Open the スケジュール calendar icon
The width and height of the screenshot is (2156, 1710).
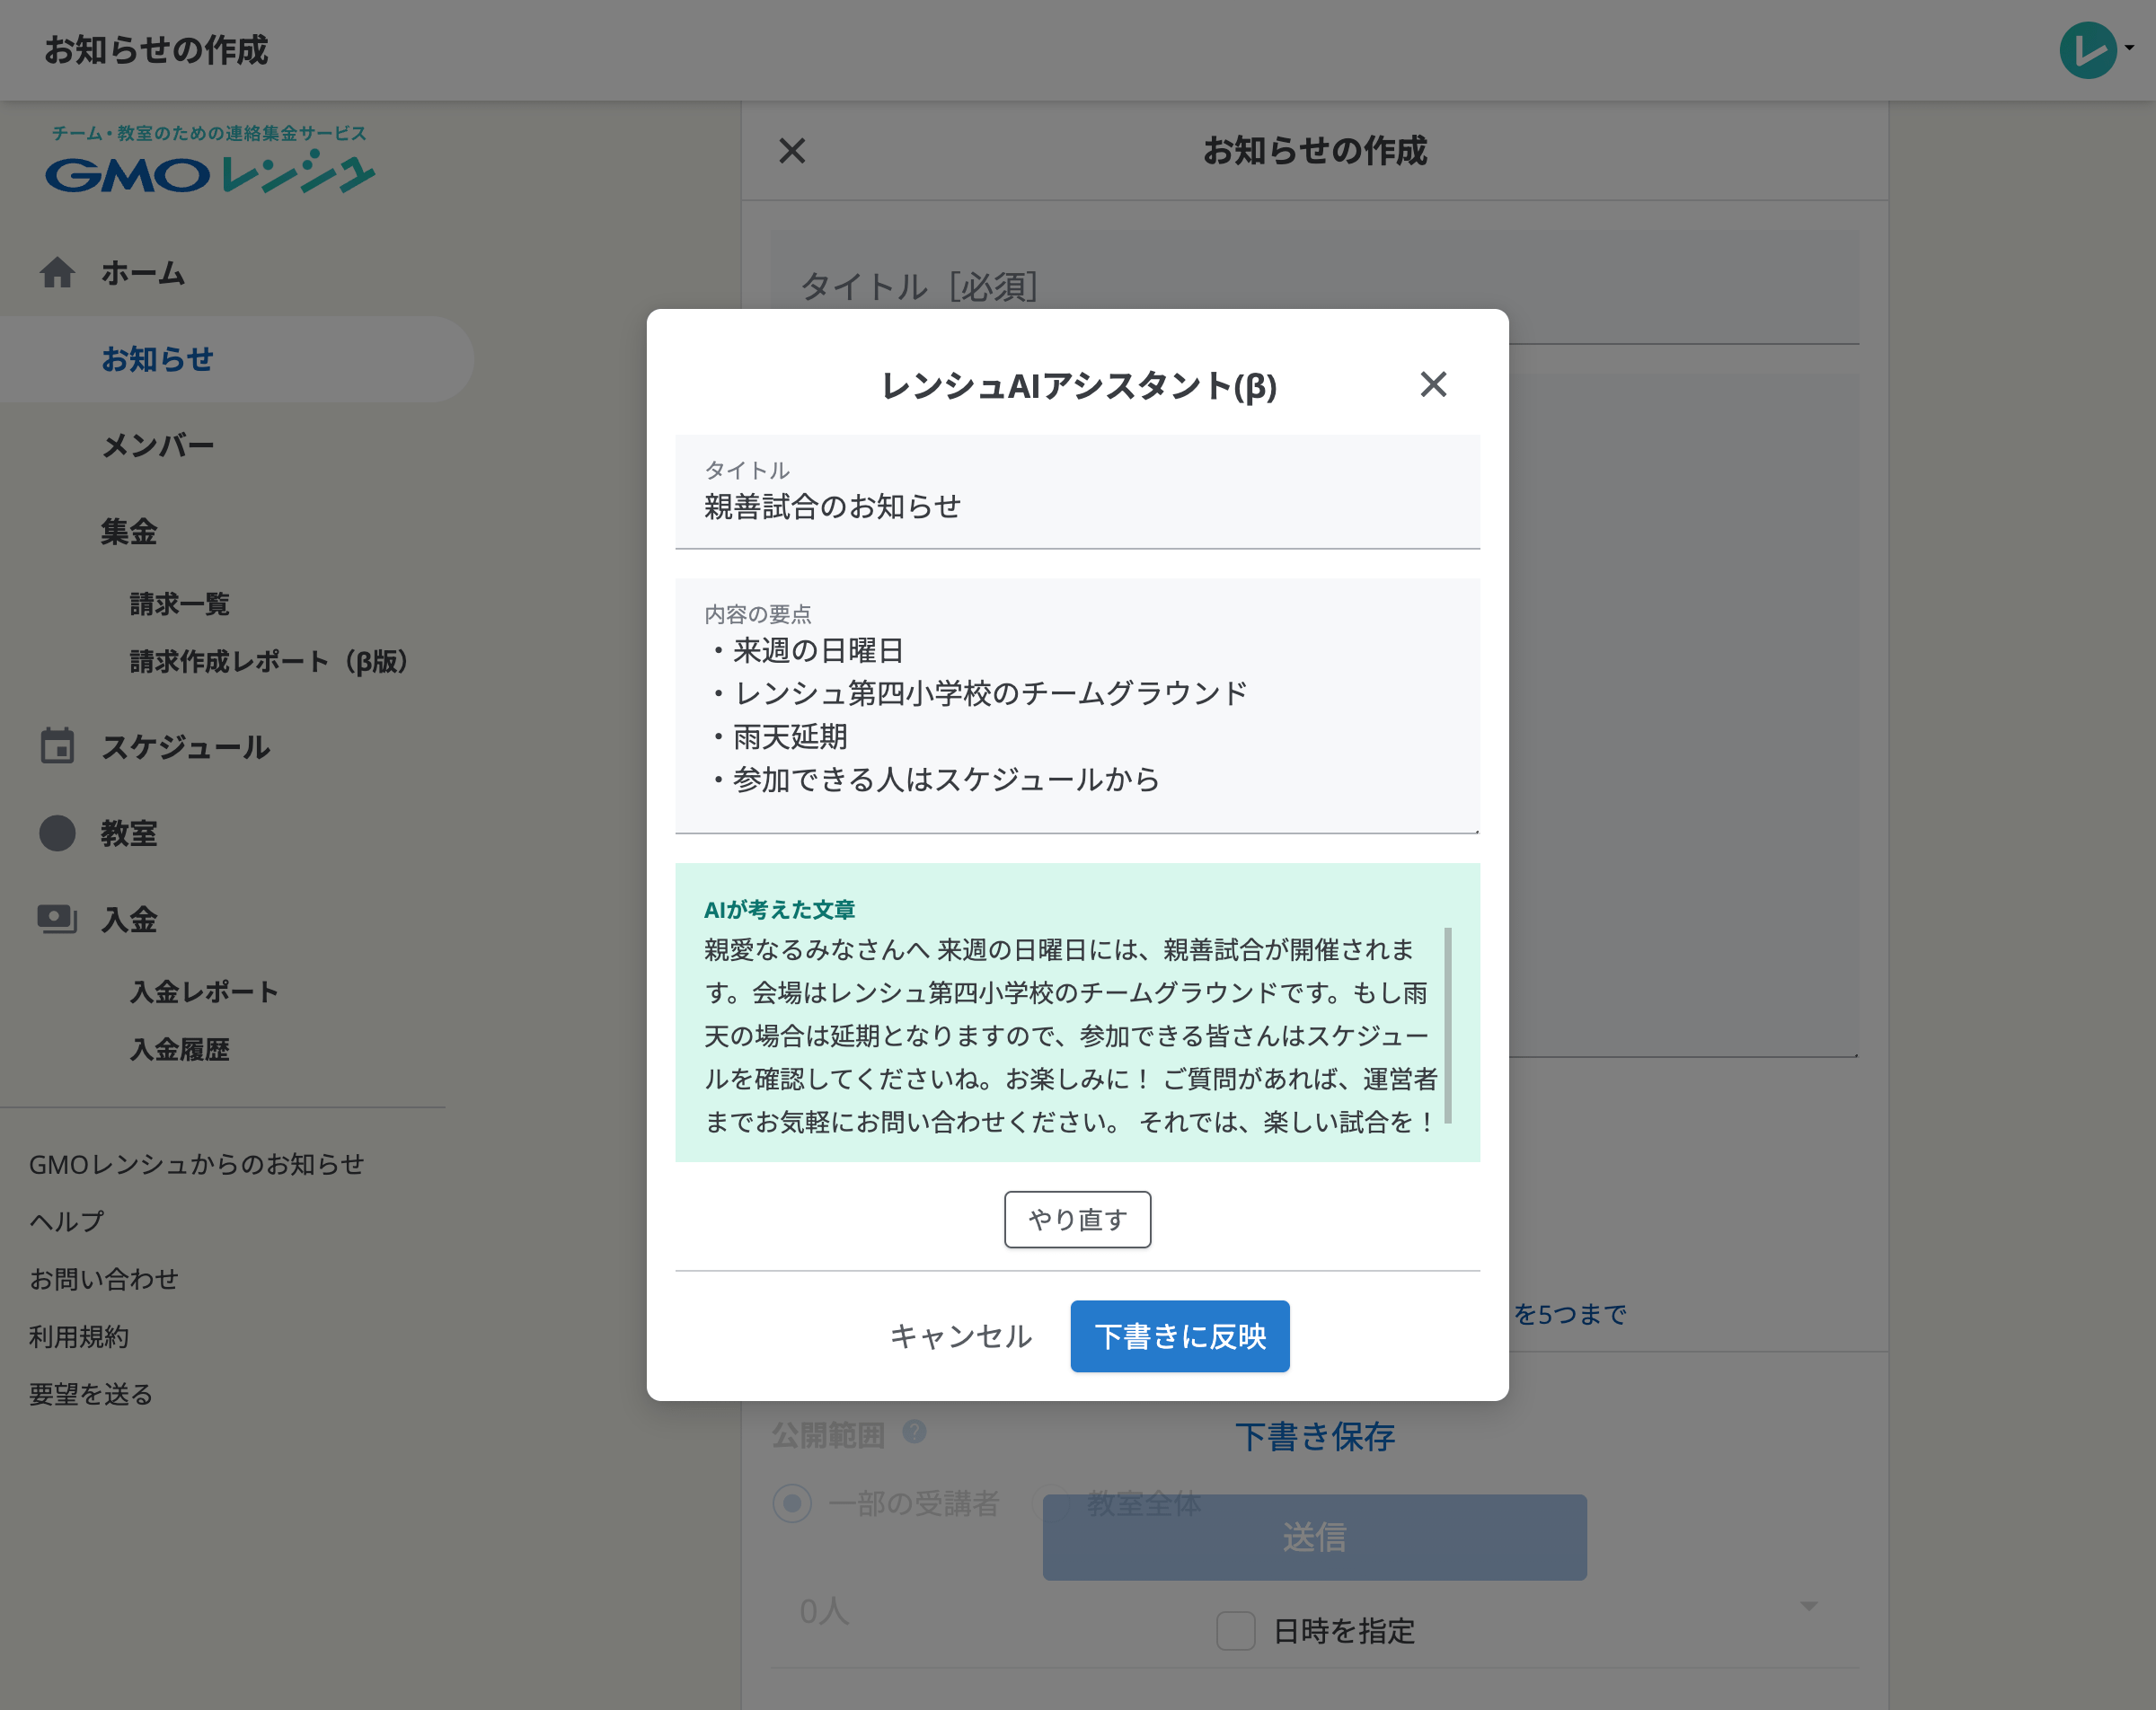(57, 746)
